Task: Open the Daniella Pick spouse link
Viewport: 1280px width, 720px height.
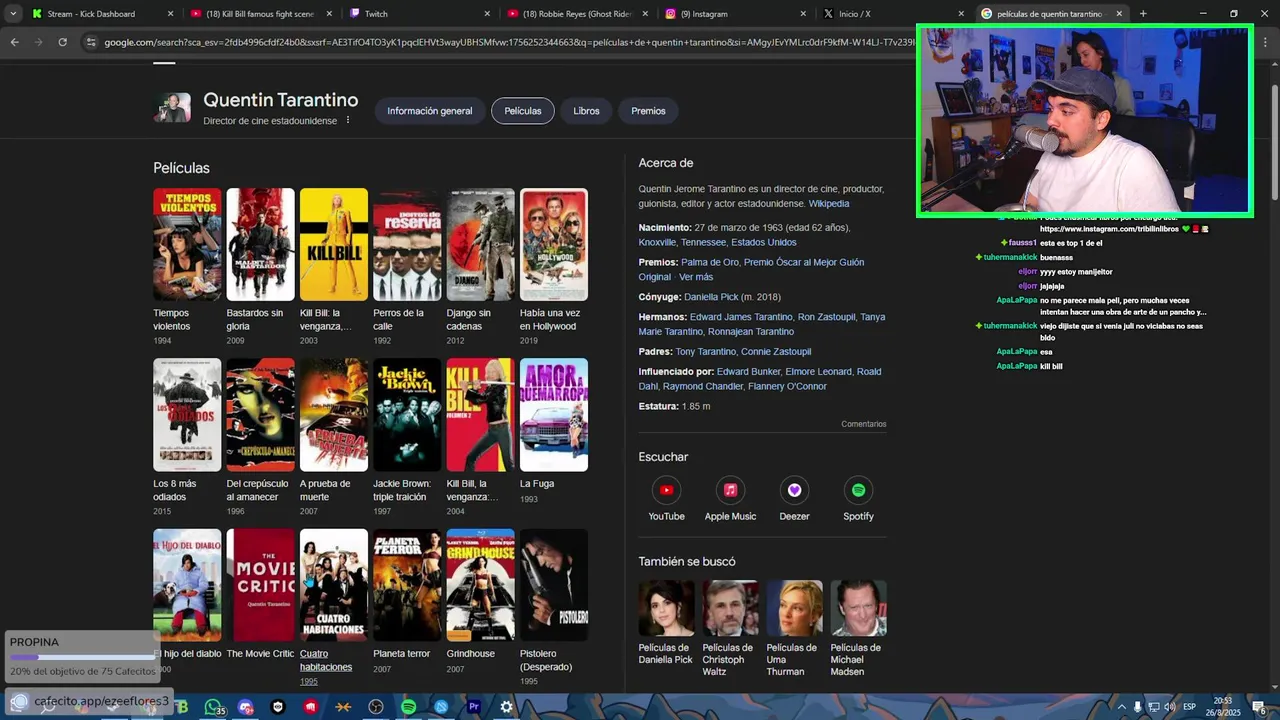Action: click(711, 297)
